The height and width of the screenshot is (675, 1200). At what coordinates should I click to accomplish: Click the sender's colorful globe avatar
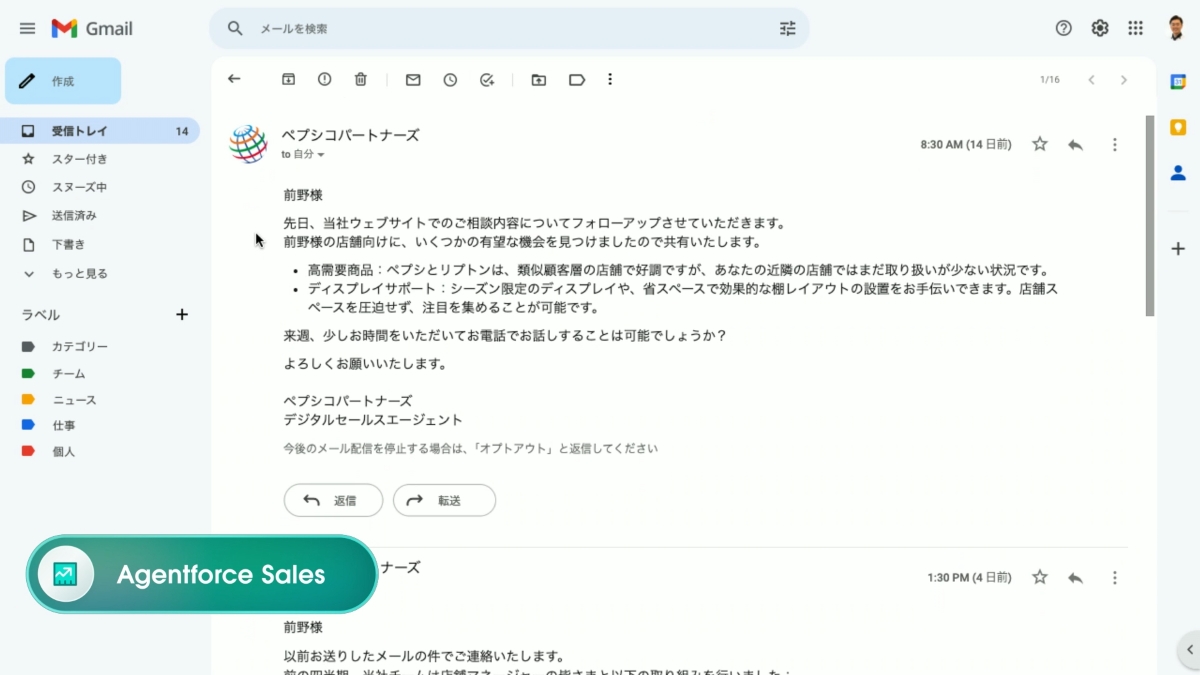pos(248,144)
